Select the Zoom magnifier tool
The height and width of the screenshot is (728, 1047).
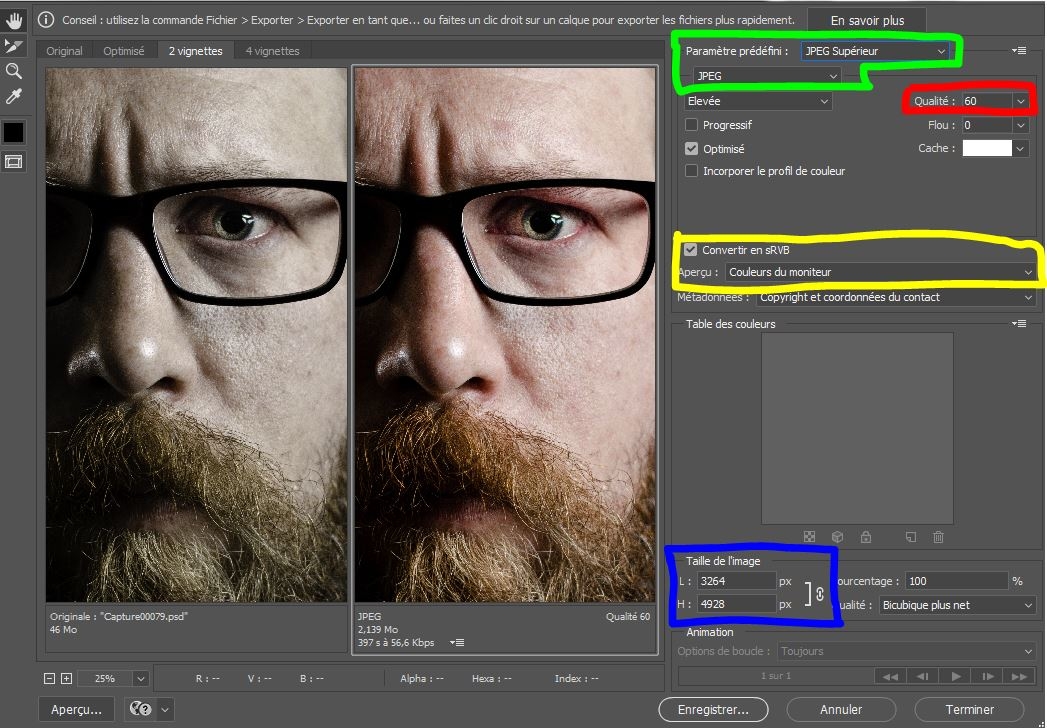pos(14,71)
